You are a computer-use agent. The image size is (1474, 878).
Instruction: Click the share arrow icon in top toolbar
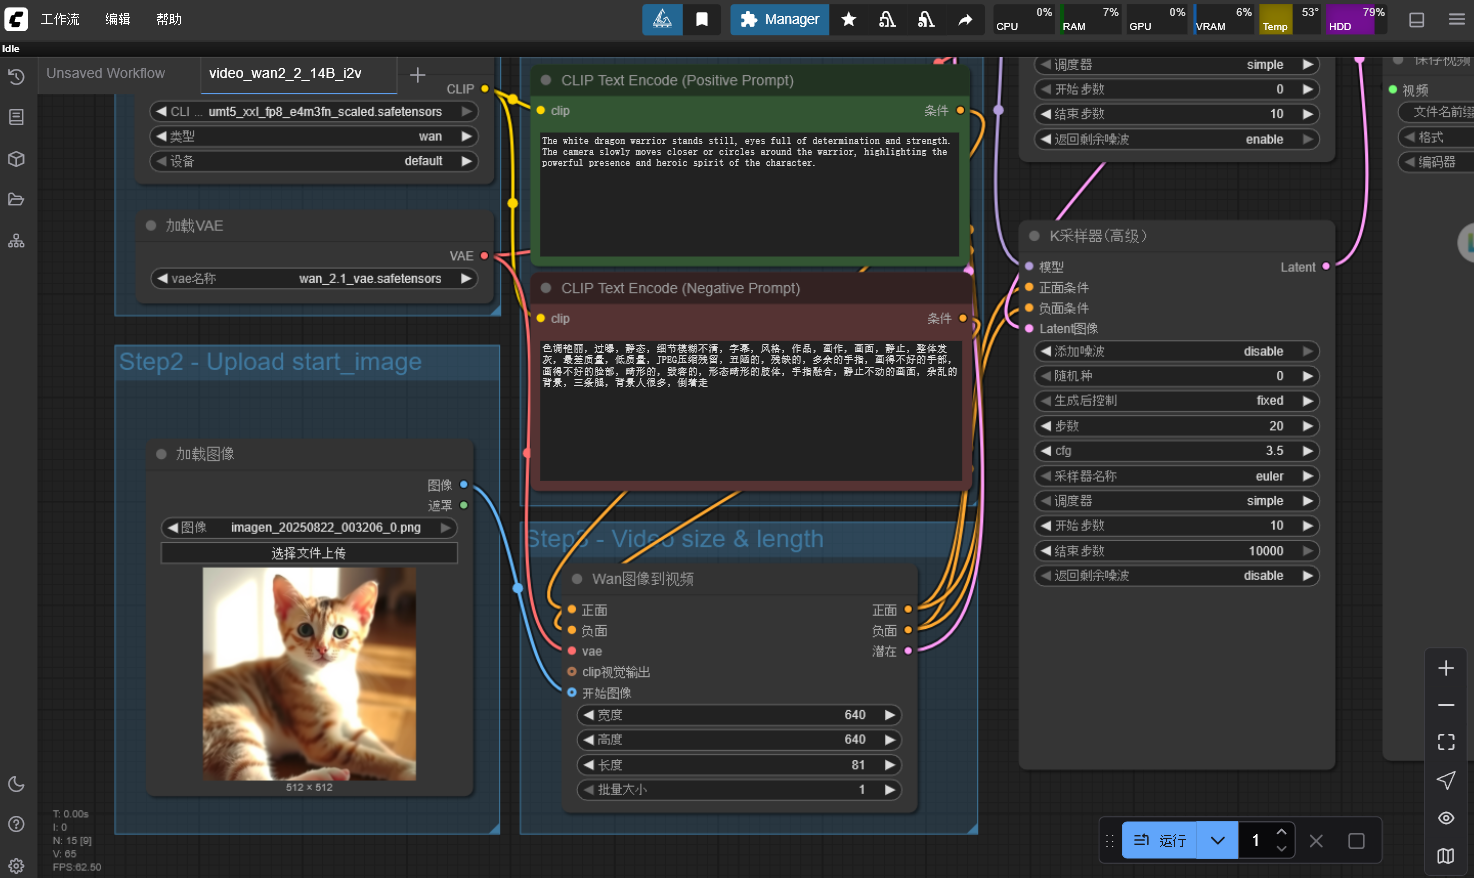click(965, 19)
